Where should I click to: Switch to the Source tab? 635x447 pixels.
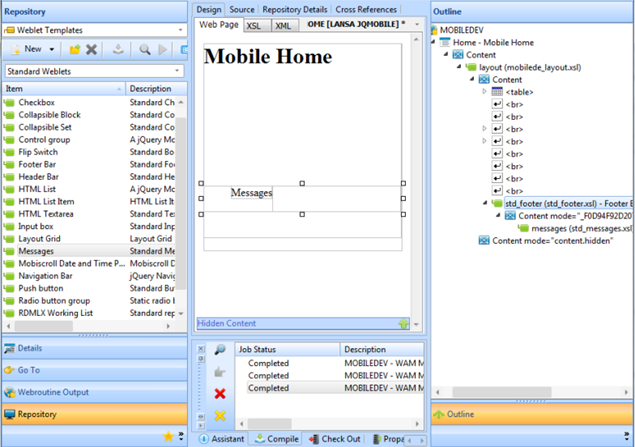pyautogui.click(x=242, y=9)
